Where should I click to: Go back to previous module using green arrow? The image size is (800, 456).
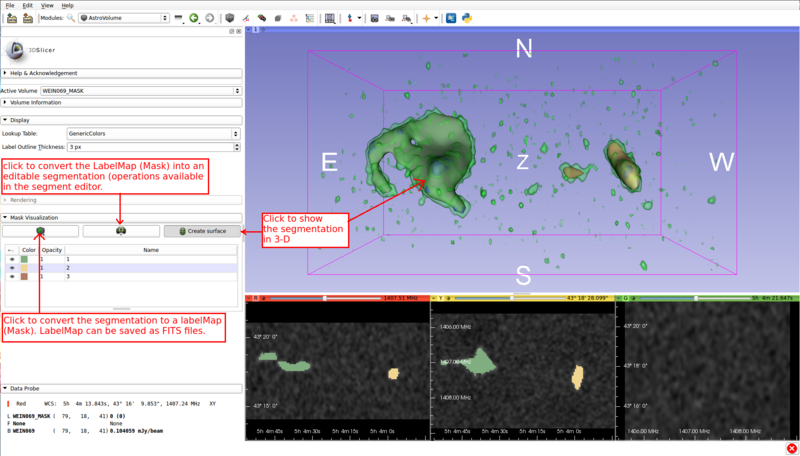[193, 18]
